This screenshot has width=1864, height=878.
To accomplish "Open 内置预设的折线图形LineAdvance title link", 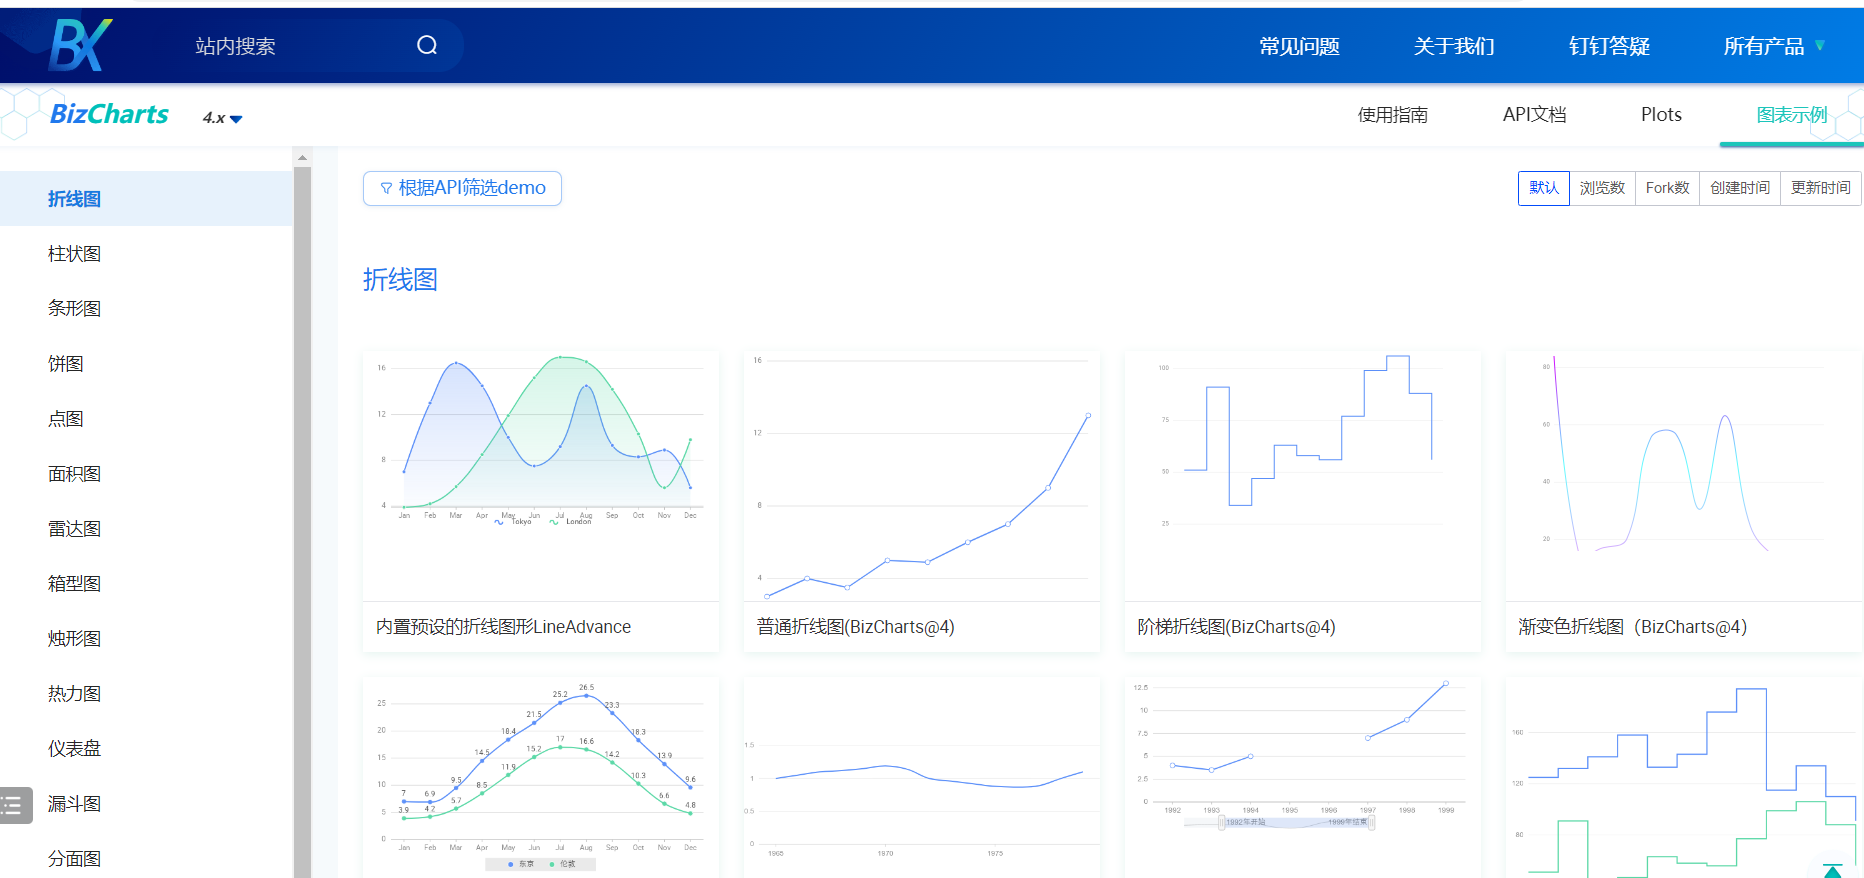I will 503,627.
